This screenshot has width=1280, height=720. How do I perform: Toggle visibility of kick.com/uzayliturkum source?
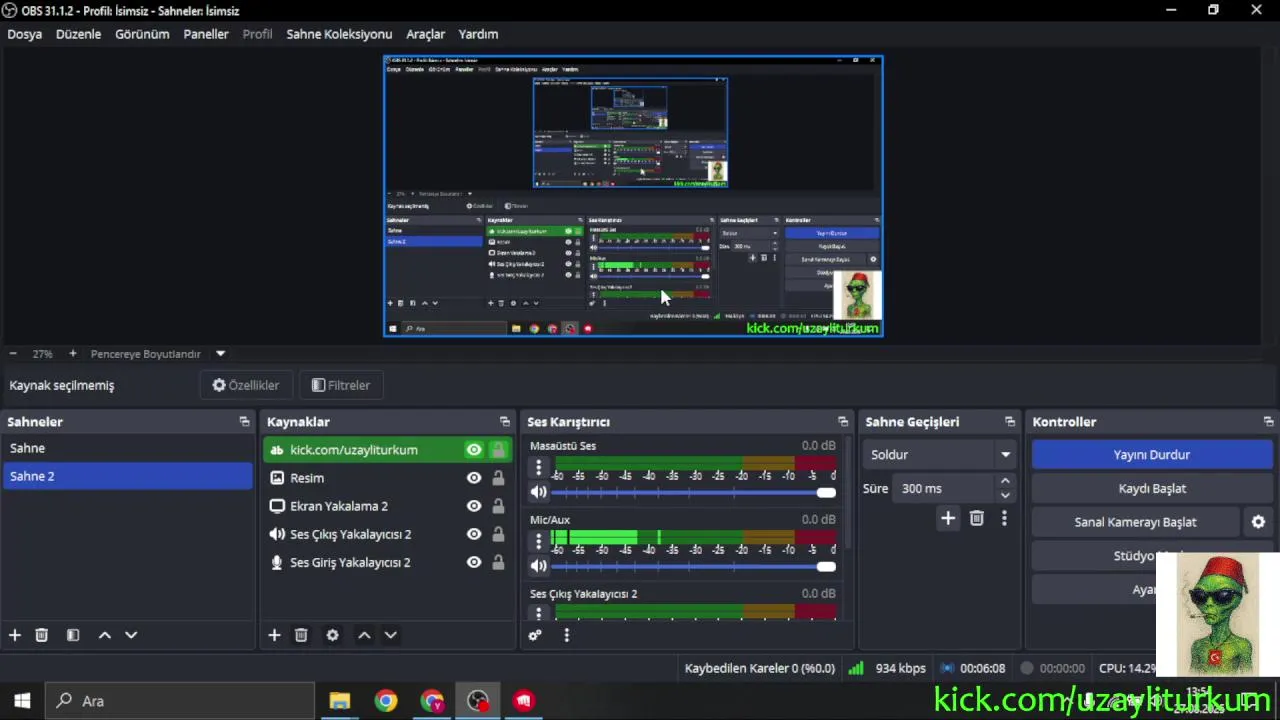(474, 450)
